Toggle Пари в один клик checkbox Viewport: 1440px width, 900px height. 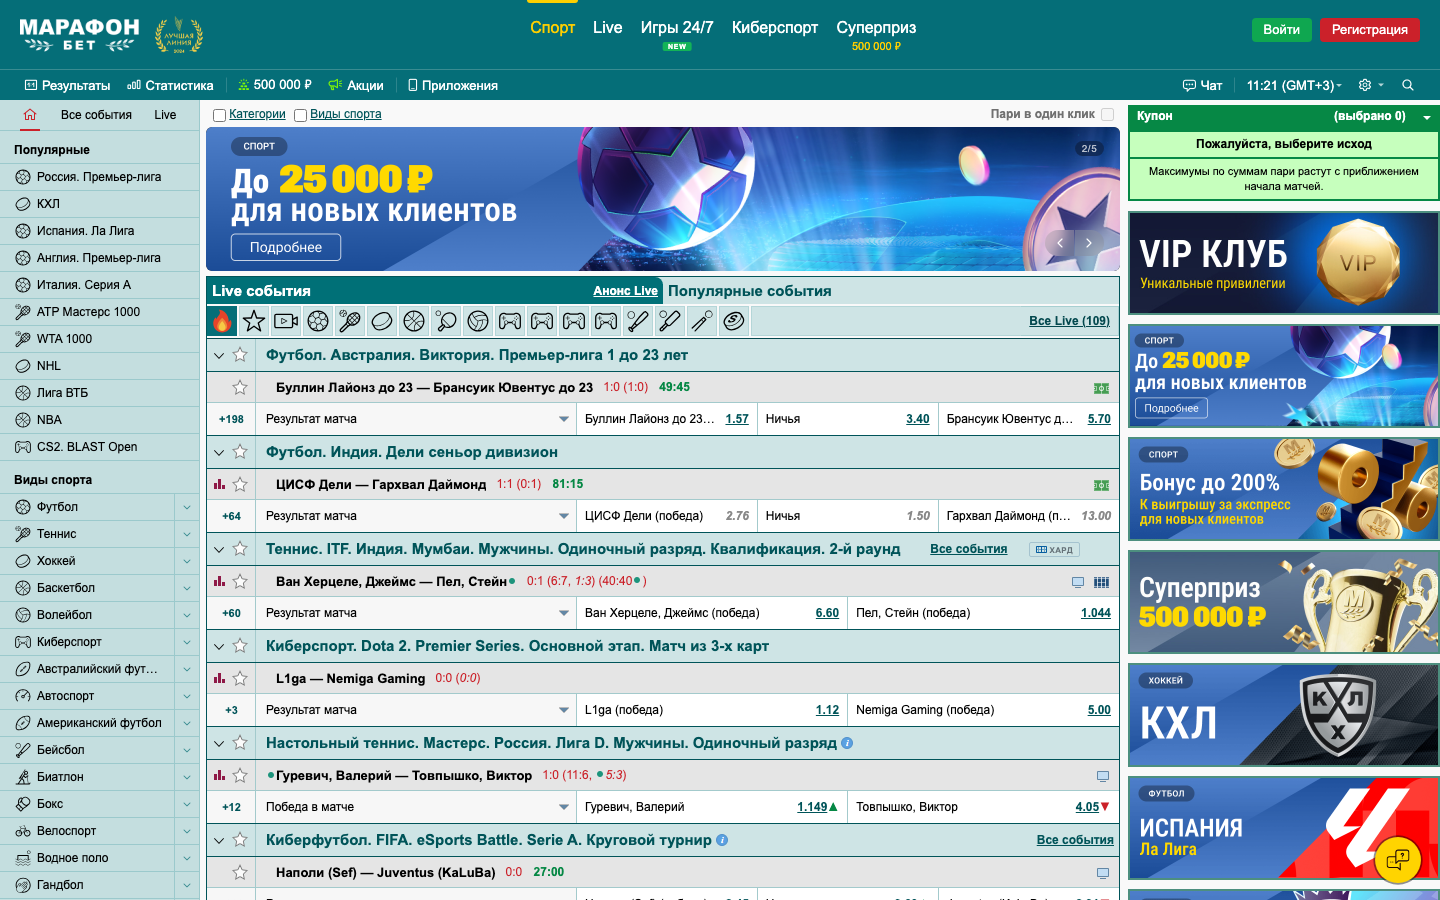pos(1107,114)
